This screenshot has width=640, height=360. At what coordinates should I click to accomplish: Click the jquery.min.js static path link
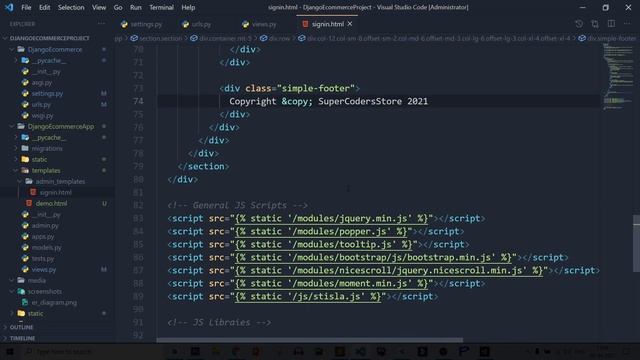[x=331, y=218]
